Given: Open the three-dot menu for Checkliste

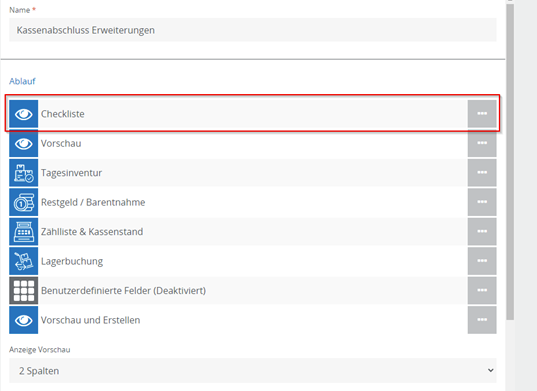Looking at the screenshot, I should [482, 114].
